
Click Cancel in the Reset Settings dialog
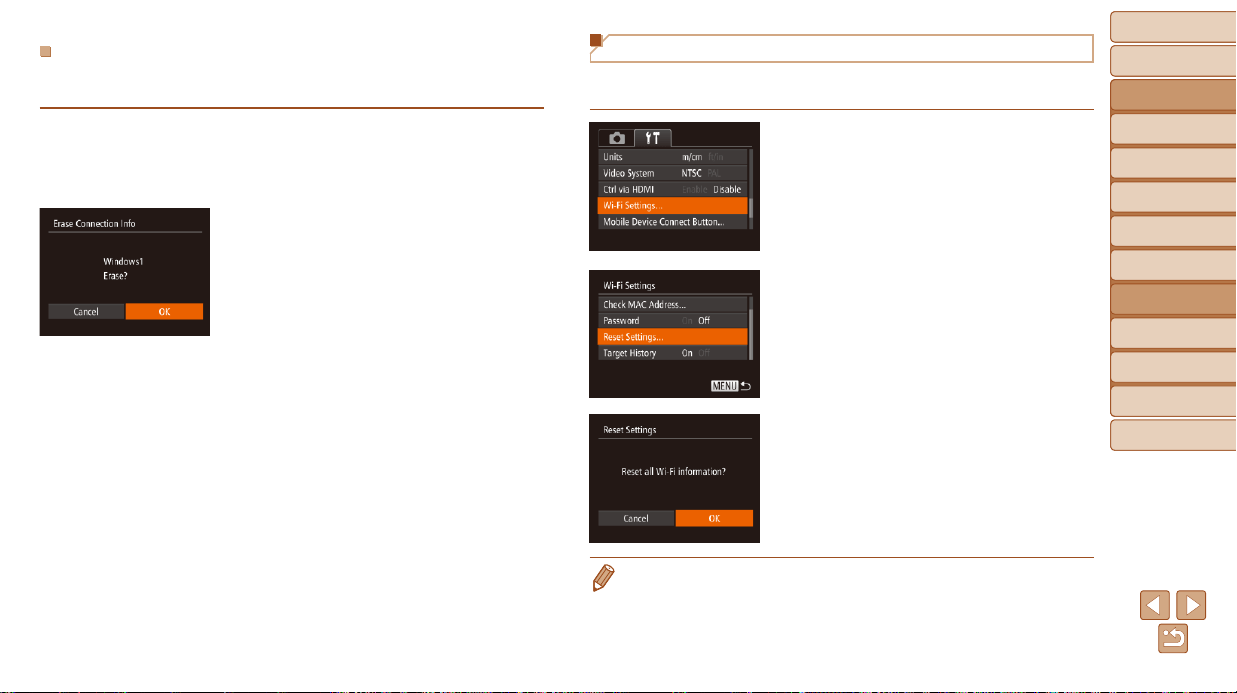click(x=636, y=518)
